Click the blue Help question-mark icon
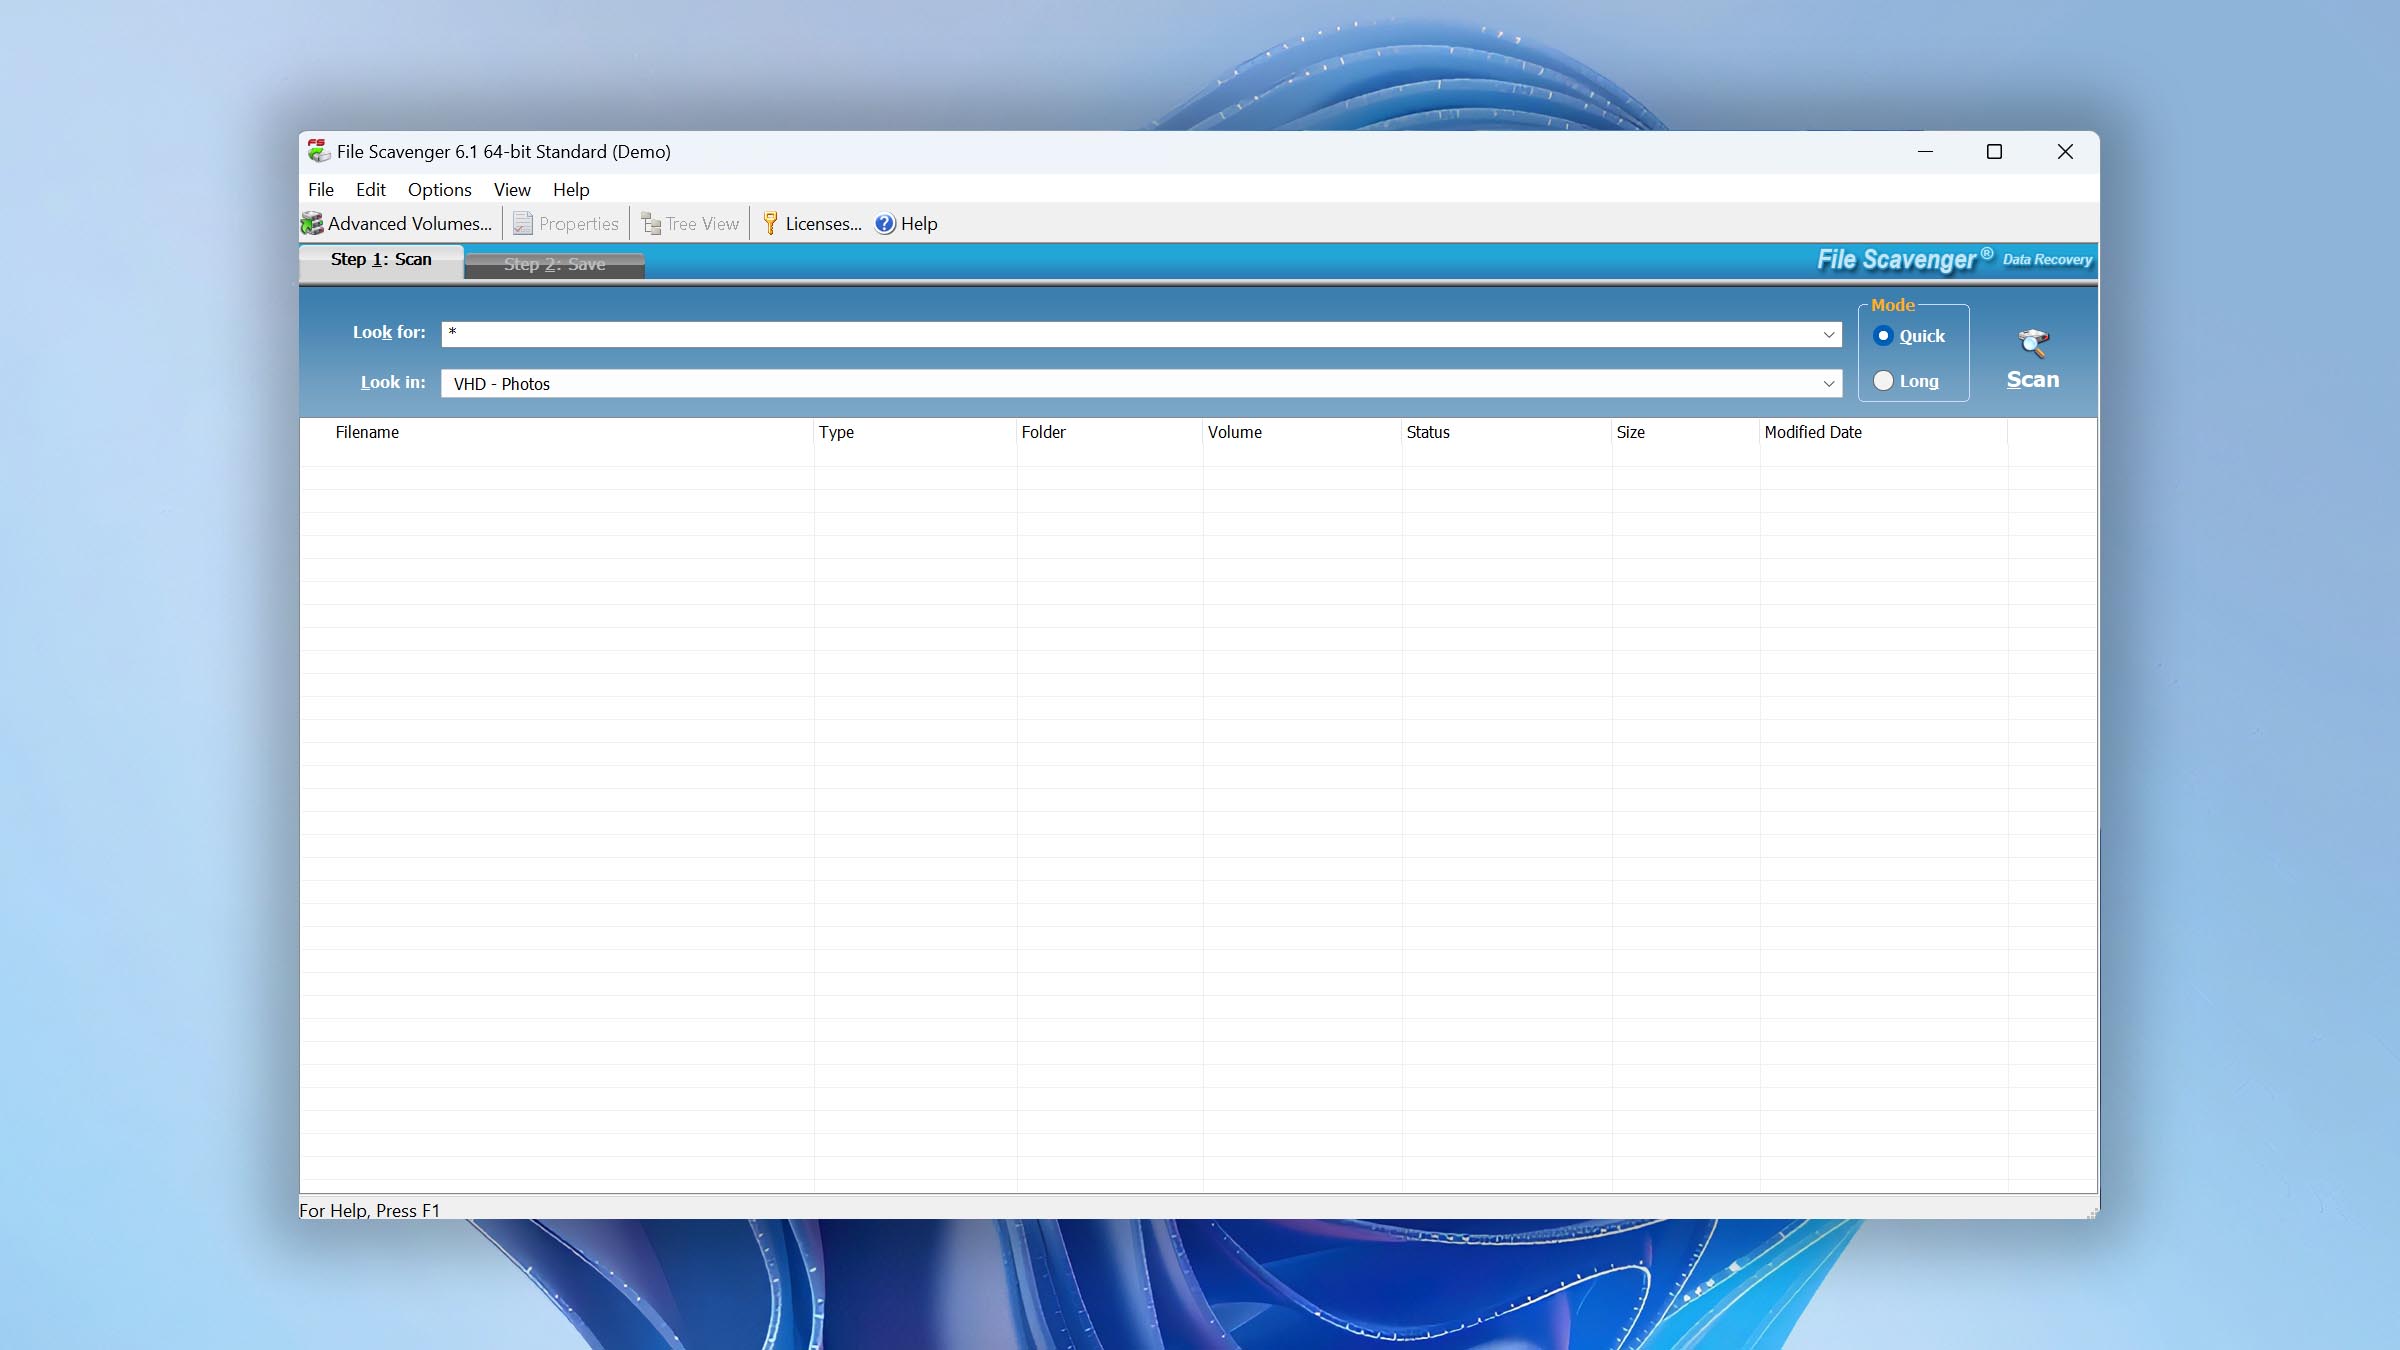 click(x=885, y=224)
